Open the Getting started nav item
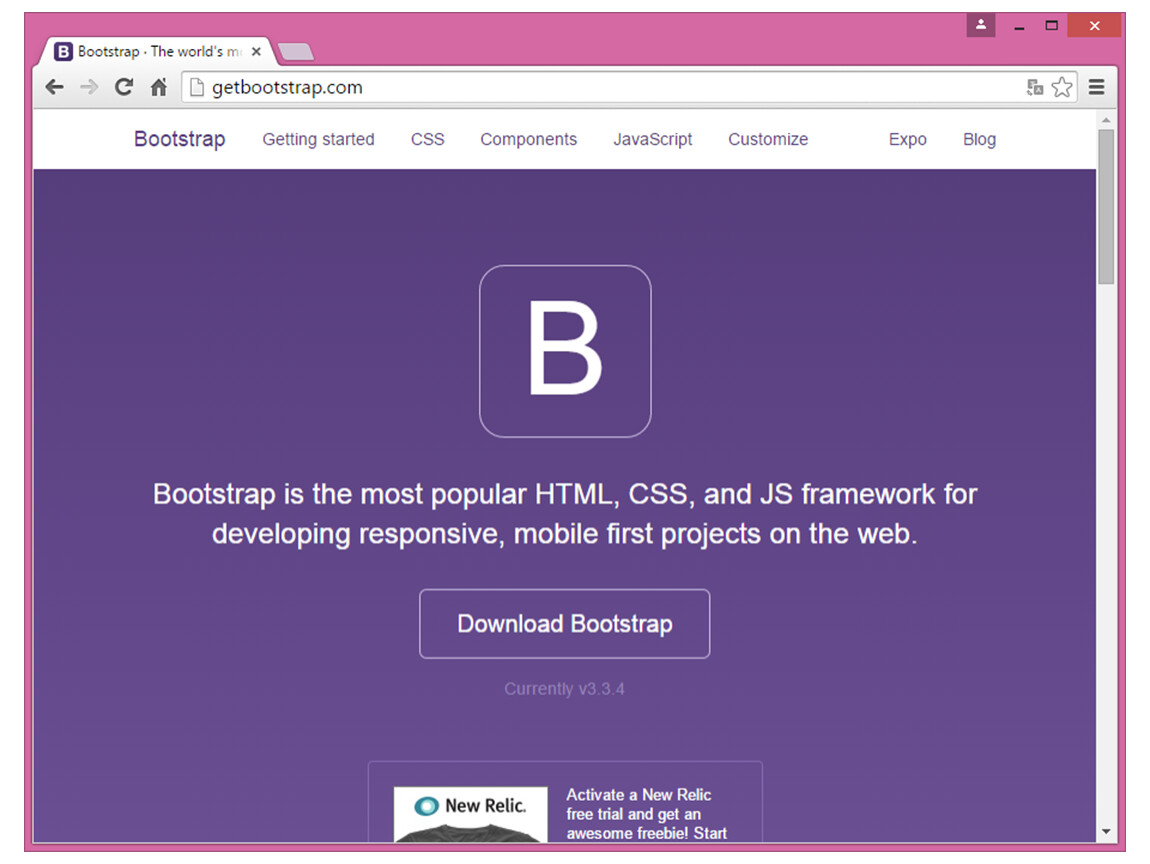This screenshot has width=1150, height=864. pos(318,140)
